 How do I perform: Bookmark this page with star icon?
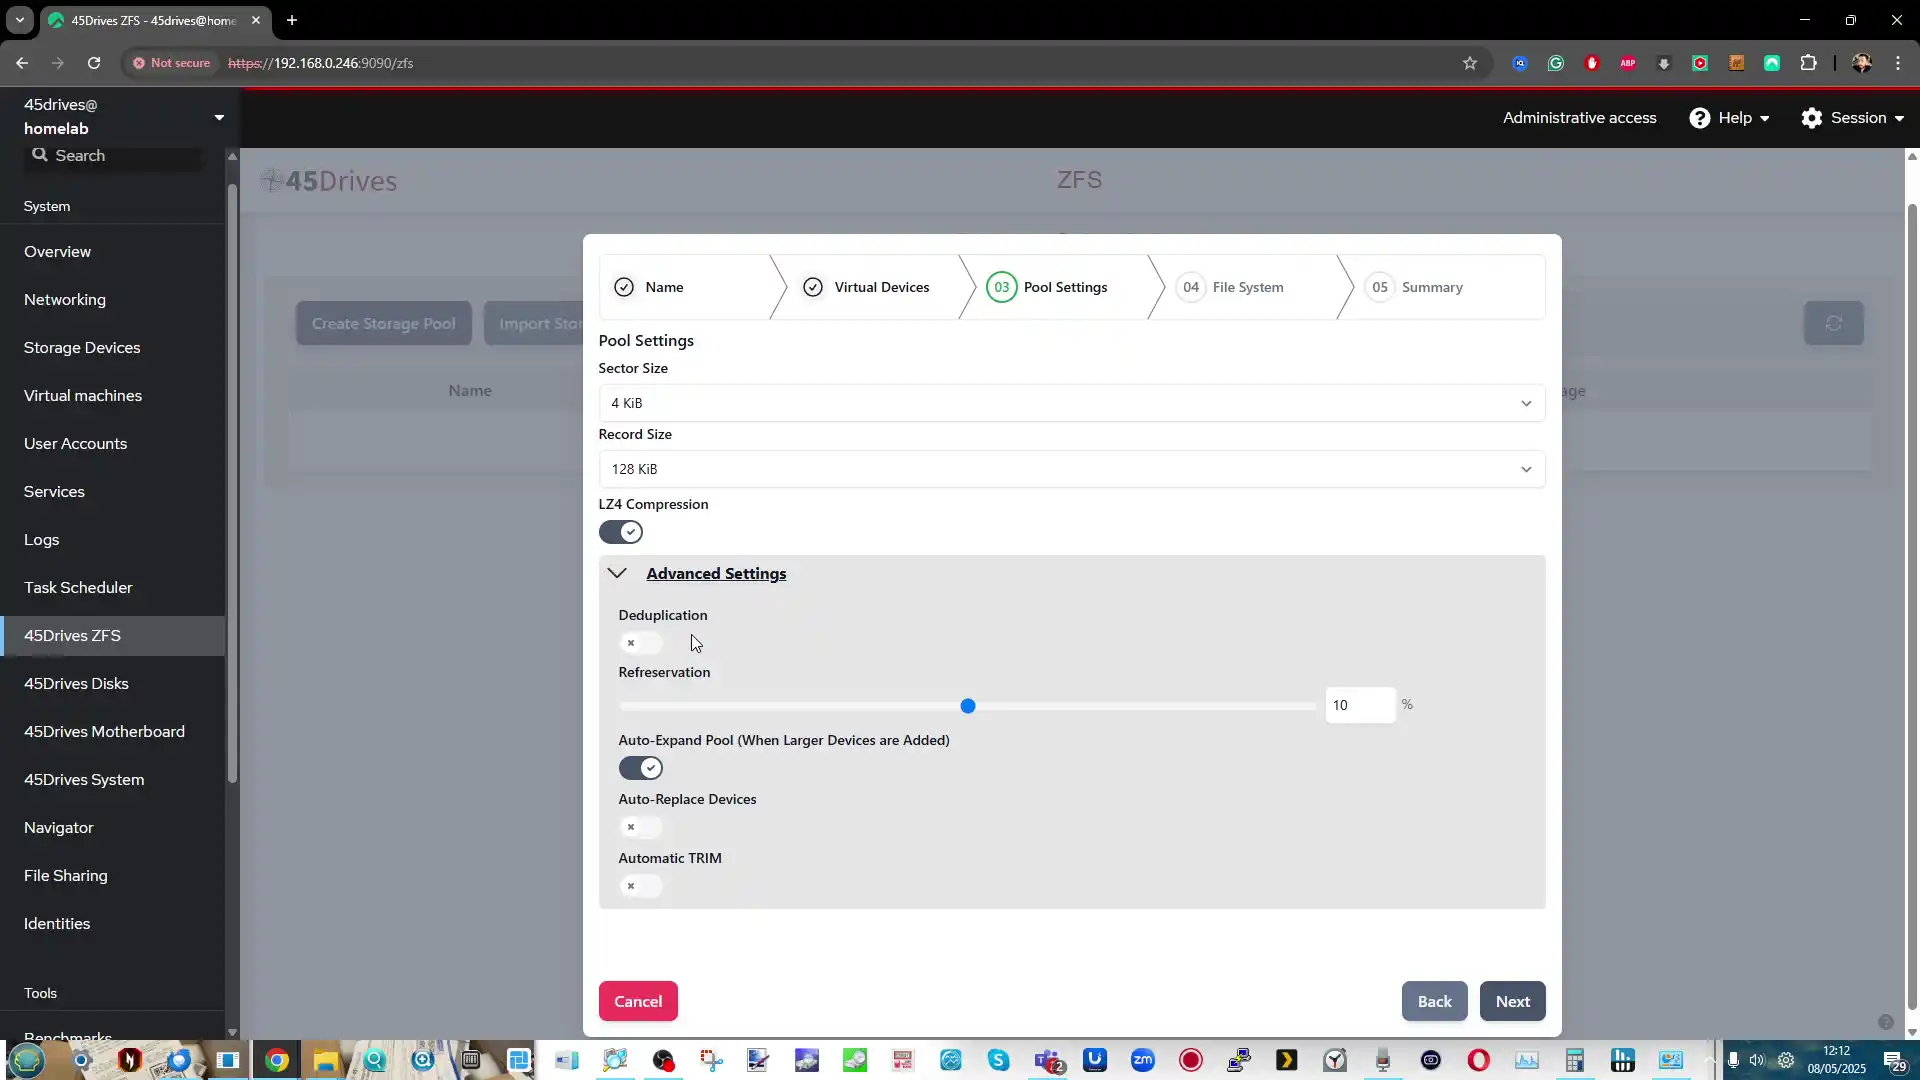coord(1469,63)
